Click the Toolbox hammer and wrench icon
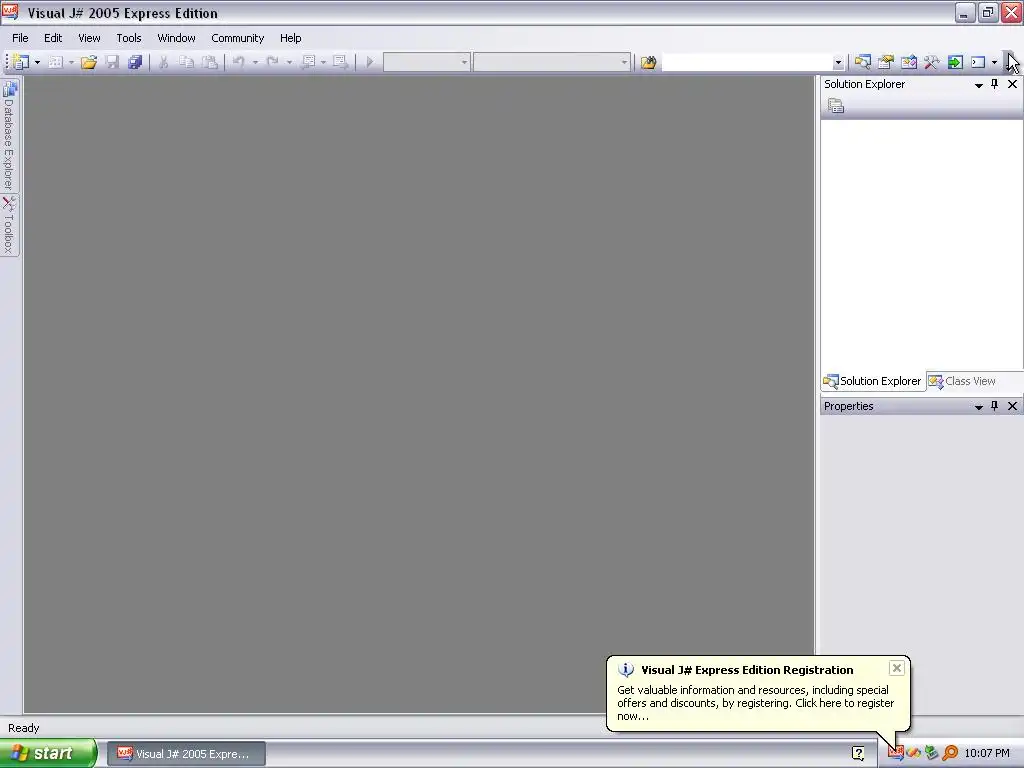This screenshot has height=768, width=1024. coord(931,62)
